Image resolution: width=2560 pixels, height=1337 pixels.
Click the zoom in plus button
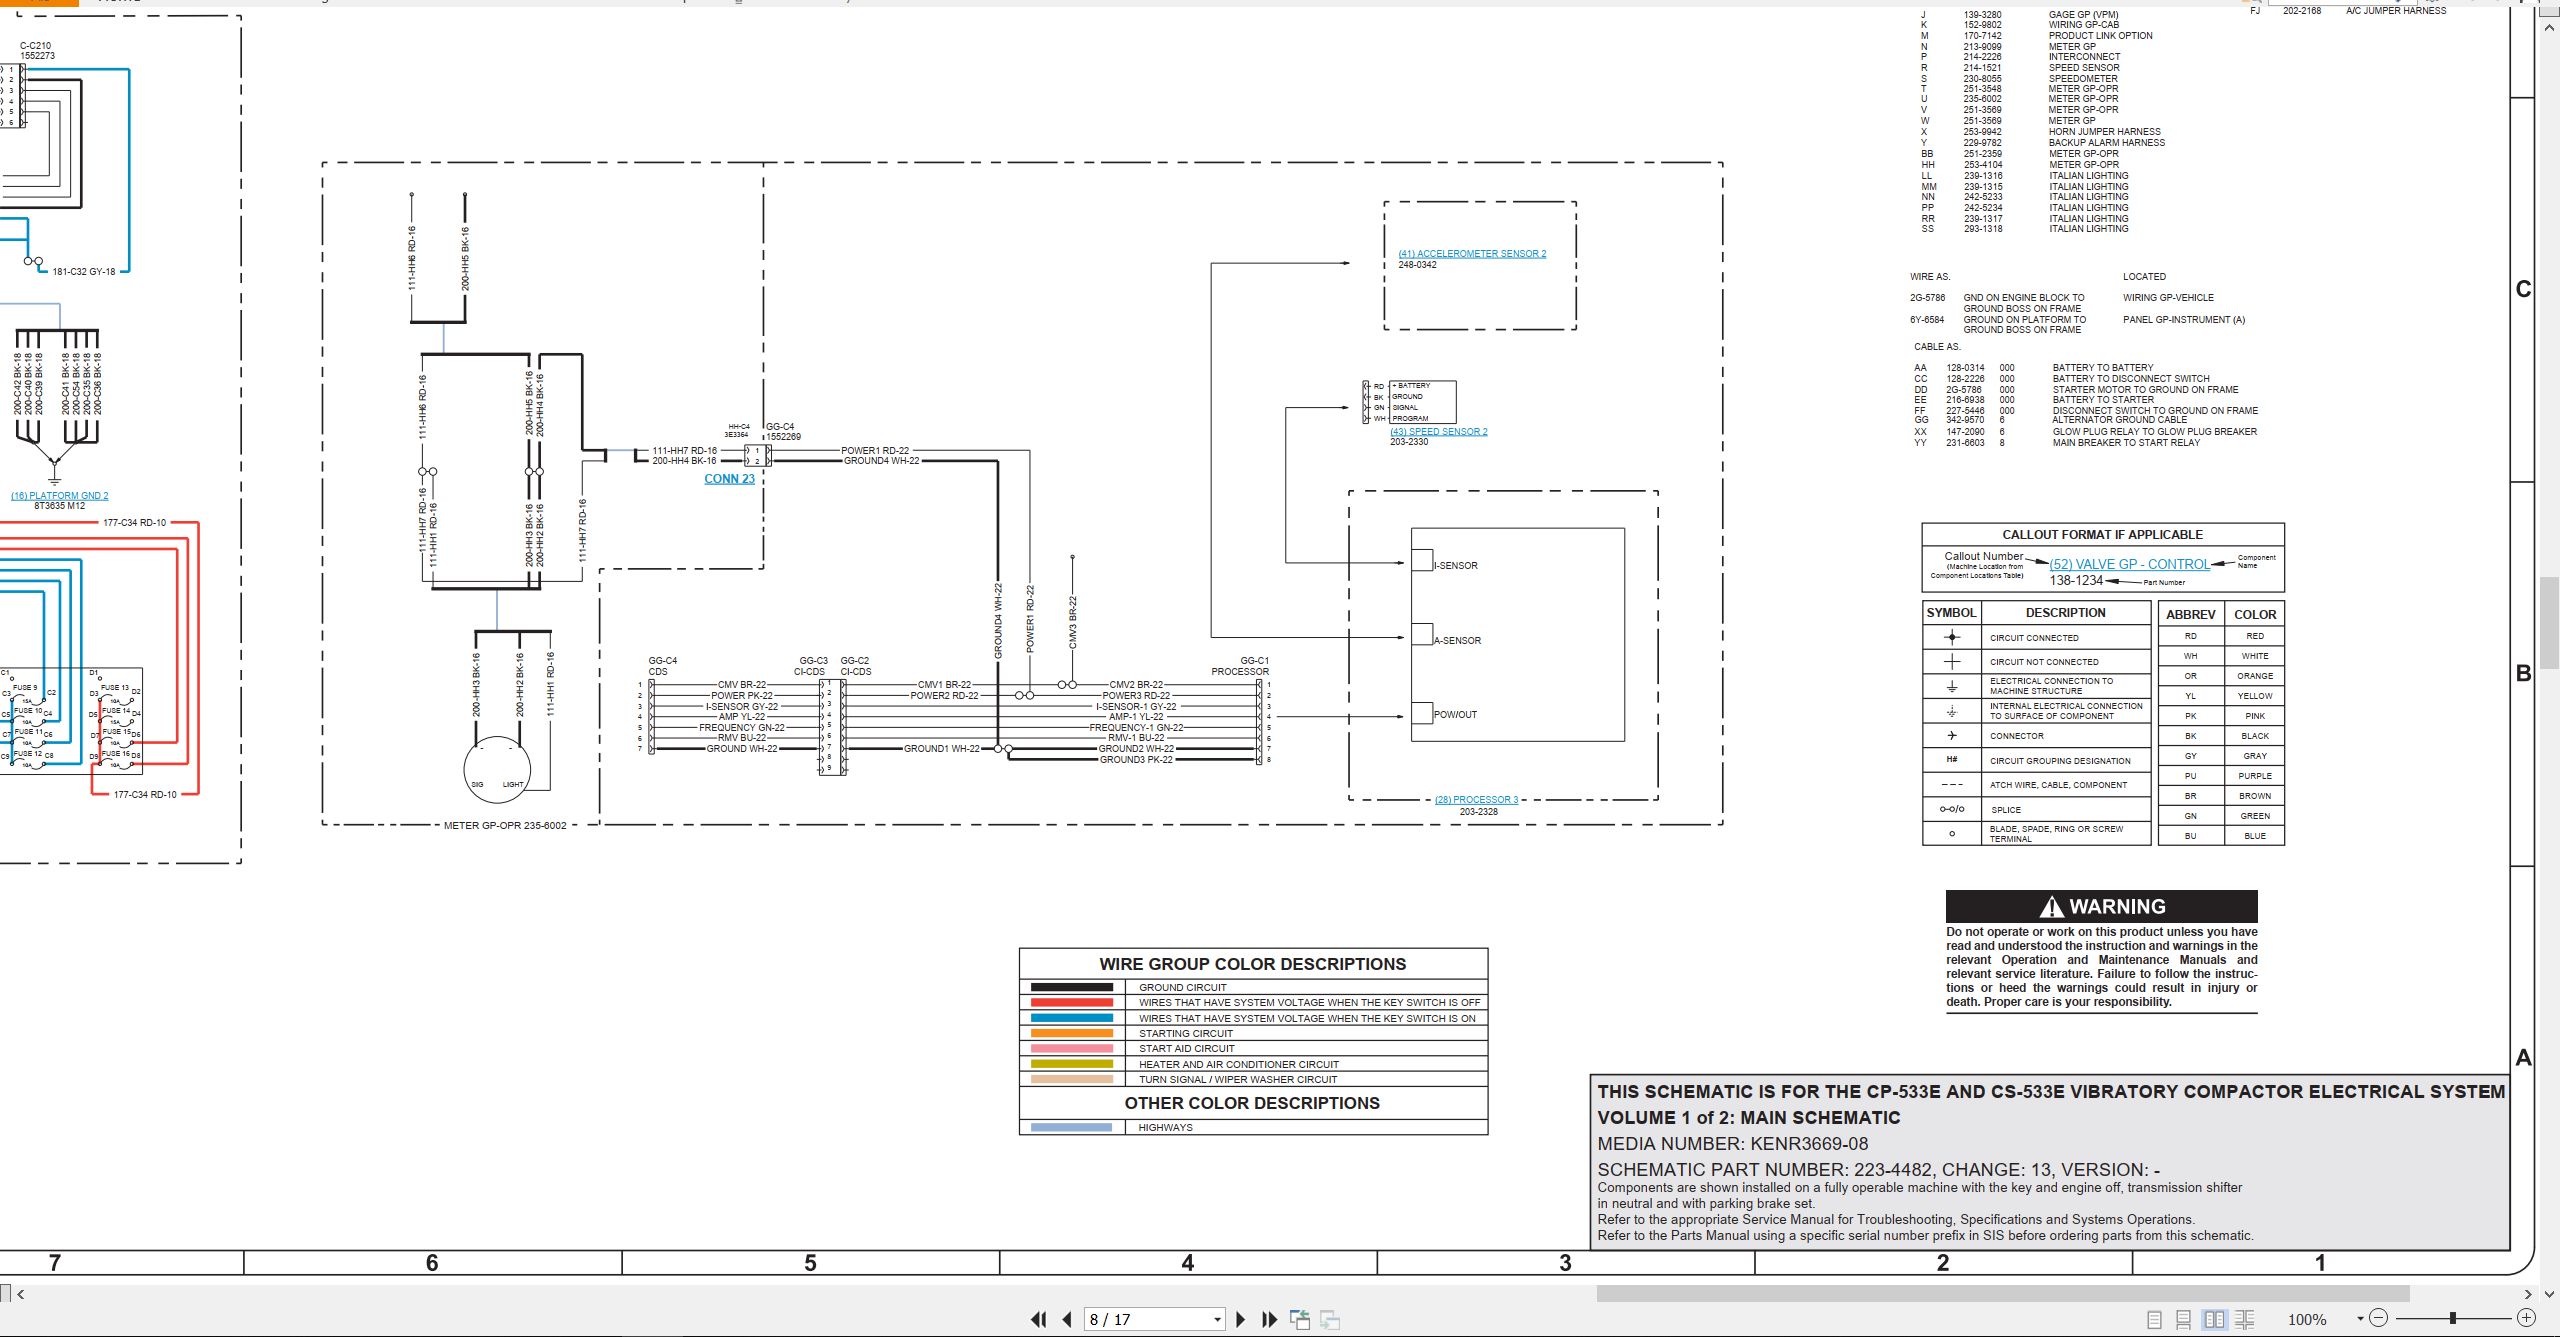pos(2526,1318)
